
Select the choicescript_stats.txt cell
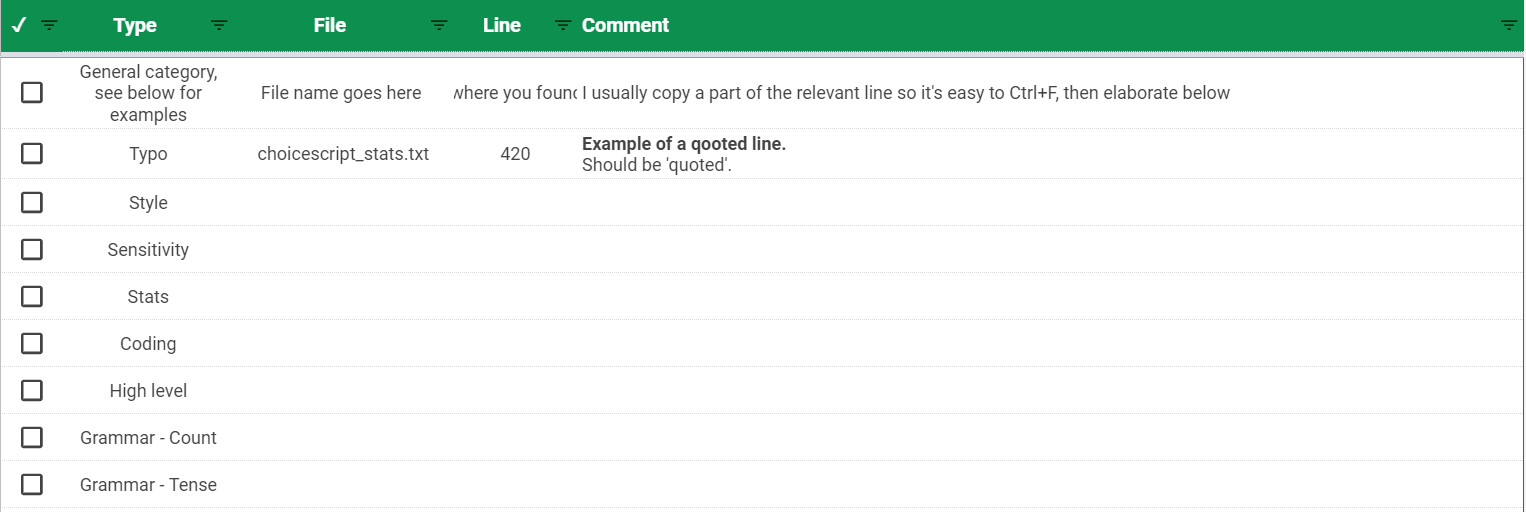point(343,154)
